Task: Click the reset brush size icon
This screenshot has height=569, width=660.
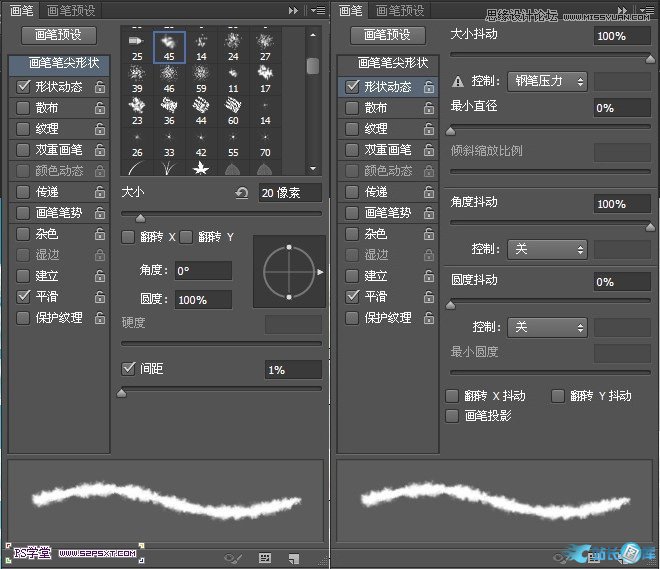Action: click(x=241, y=193)
